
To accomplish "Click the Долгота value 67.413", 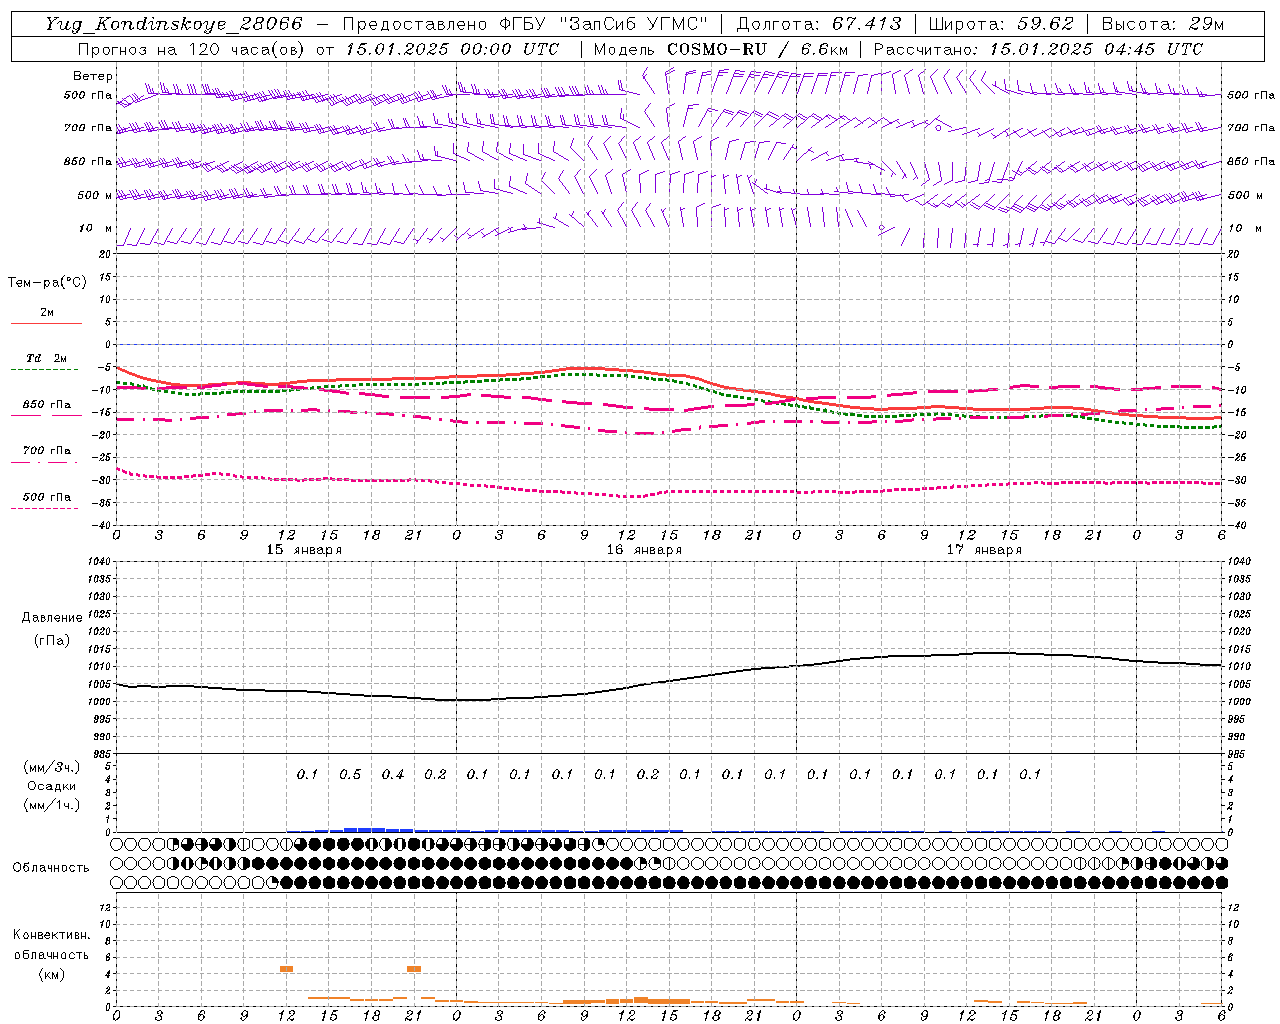I will [x=867, y=24].
